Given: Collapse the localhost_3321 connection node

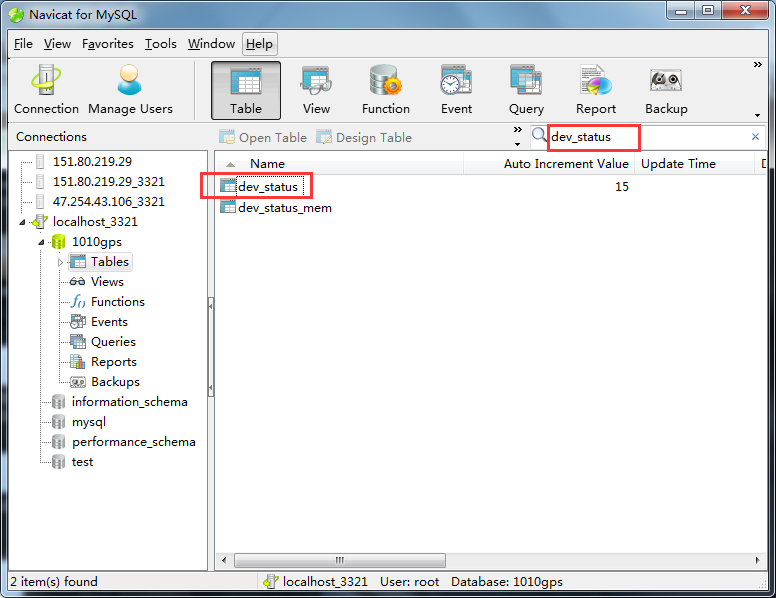Looking at the screenshot, I should 22,222.
